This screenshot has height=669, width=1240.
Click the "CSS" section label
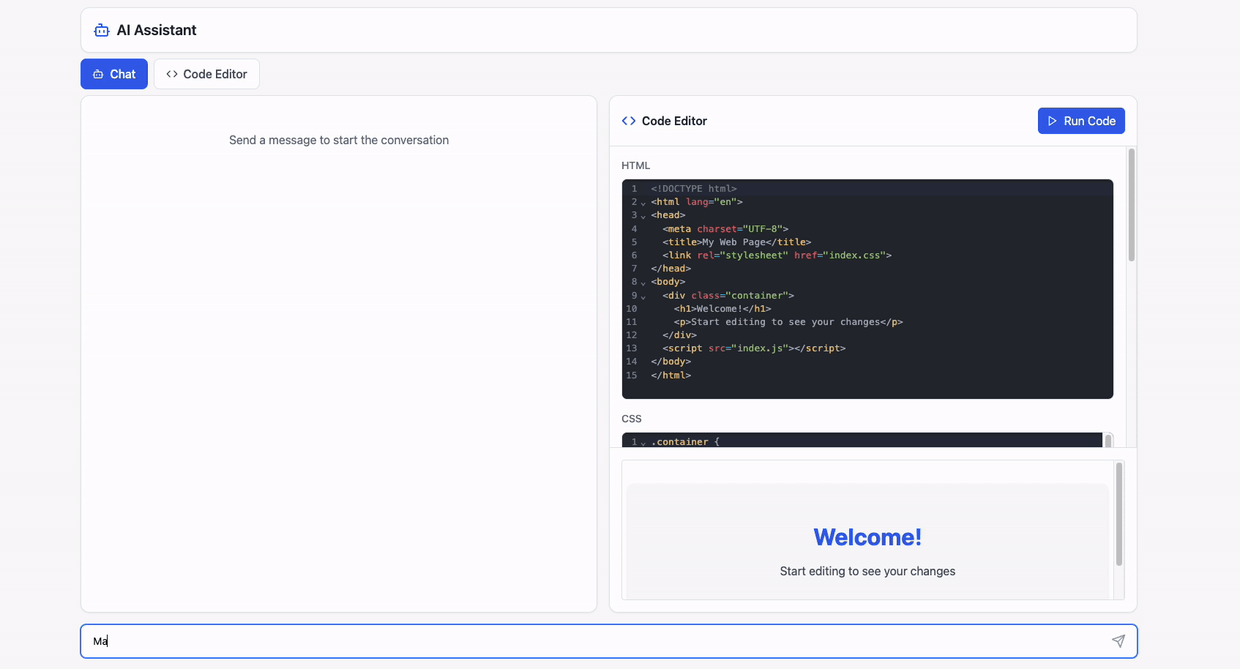pos(631,419)
